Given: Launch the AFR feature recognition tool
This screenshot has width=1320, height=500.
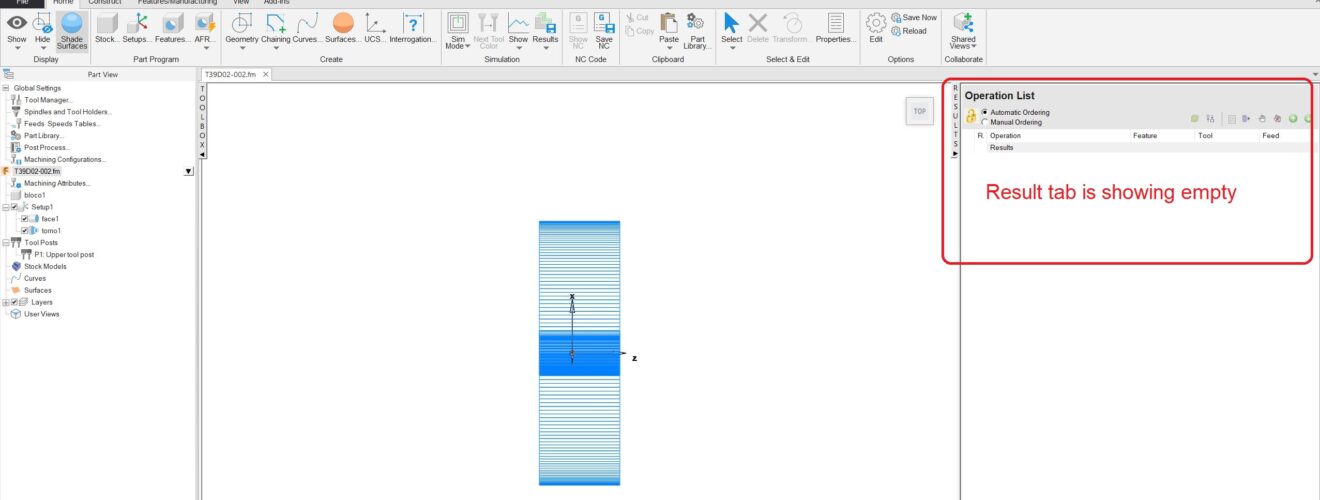Looking at the screenshot, I should tap(205, 29).
